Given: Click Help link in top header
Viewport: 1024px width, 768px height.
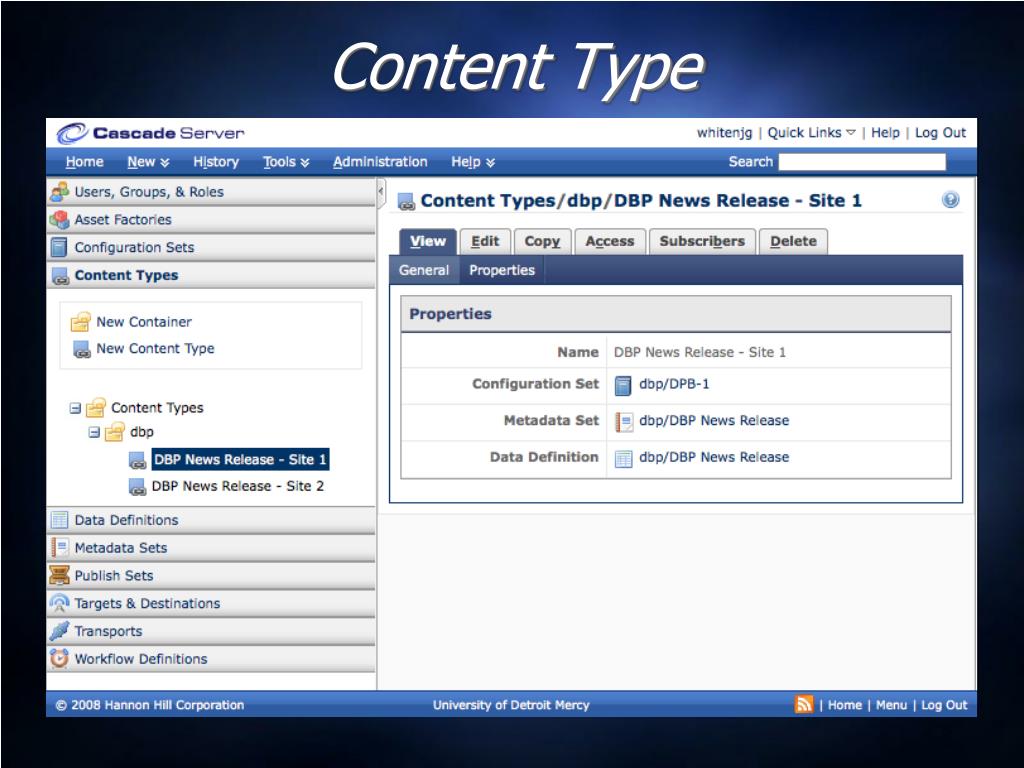Looking at the screenshot, I should [x=885, y=133].
